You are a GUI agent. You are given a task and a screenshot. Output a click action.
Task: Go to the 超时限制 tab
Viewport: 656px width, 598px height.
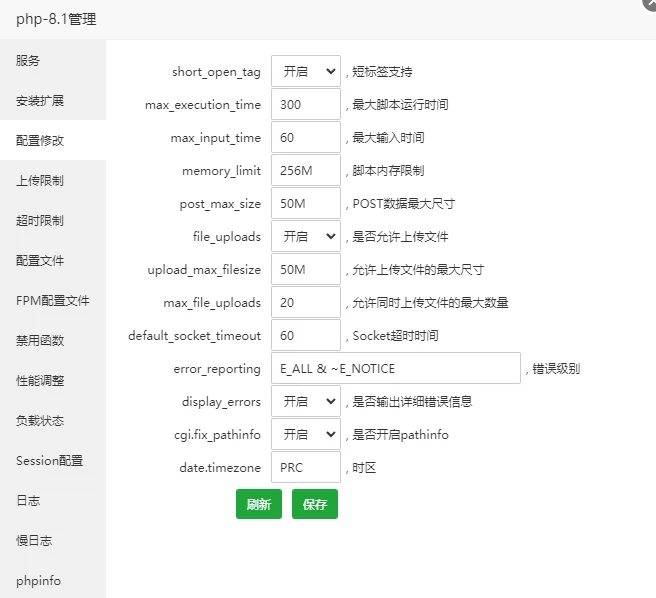tap(53, 220)
